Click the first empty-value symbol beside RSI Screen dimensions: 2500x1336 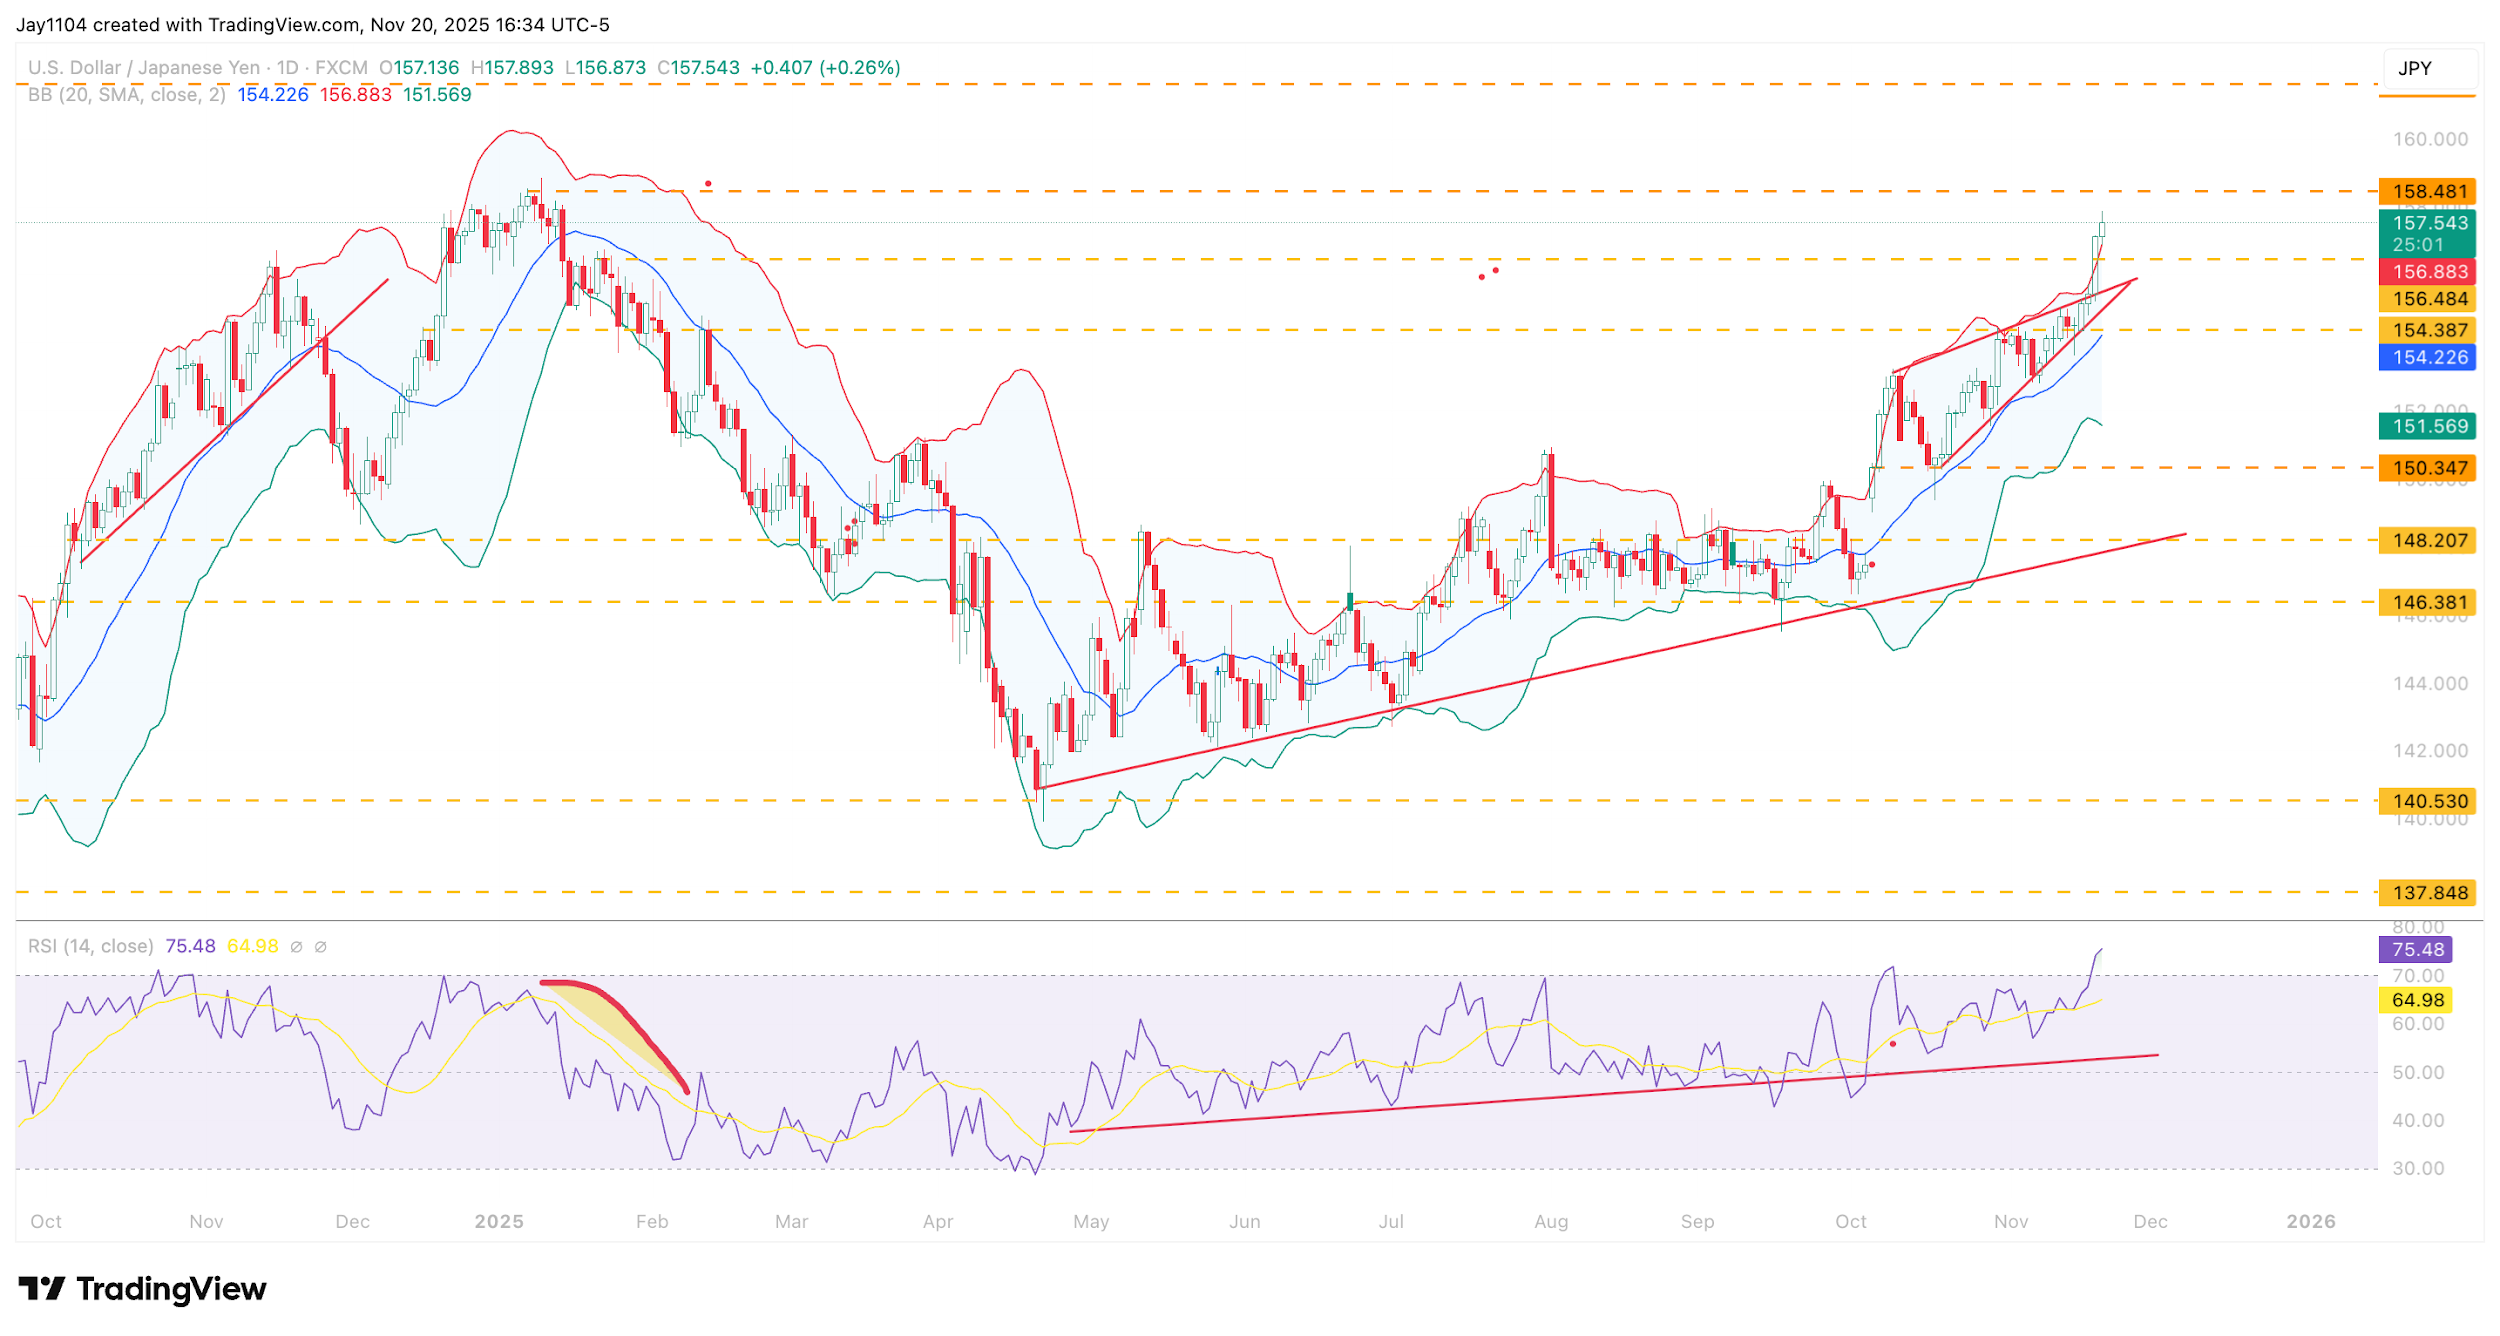tap(296, 947)
